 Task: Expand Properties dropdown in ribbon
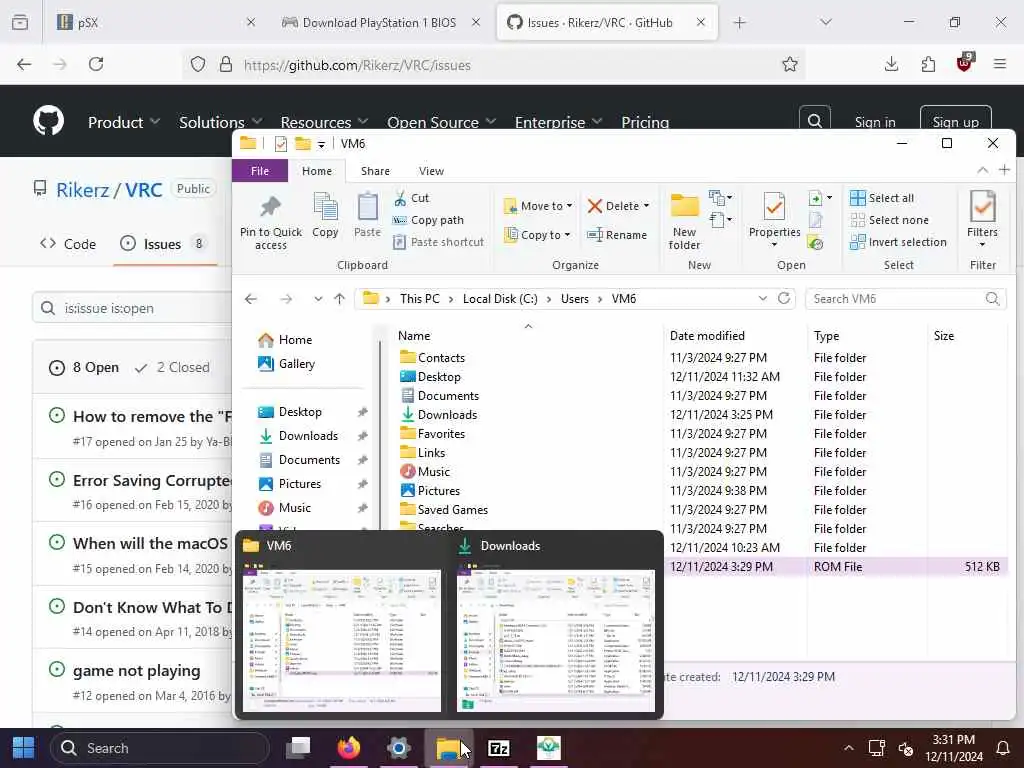[774, 245]
